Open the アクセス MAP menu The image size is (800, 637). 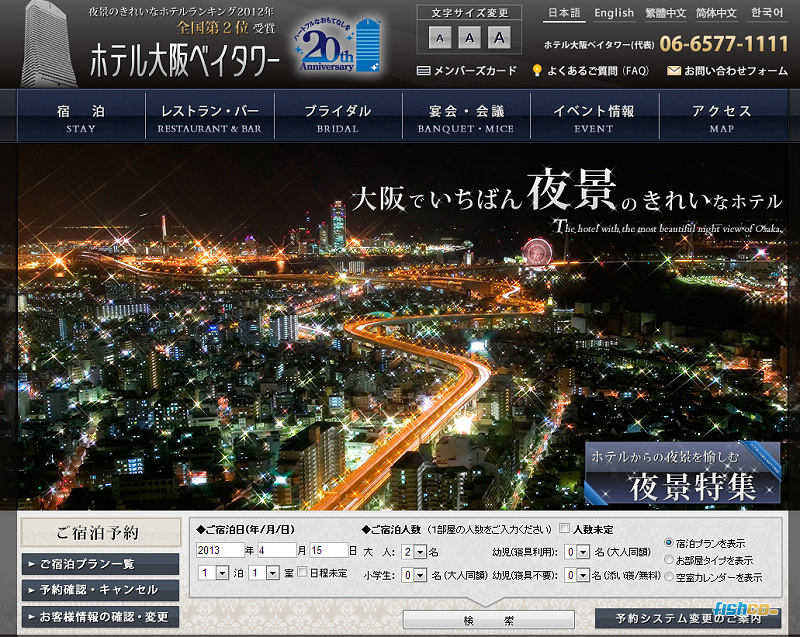pyautogui.click(x=722, y=116)
